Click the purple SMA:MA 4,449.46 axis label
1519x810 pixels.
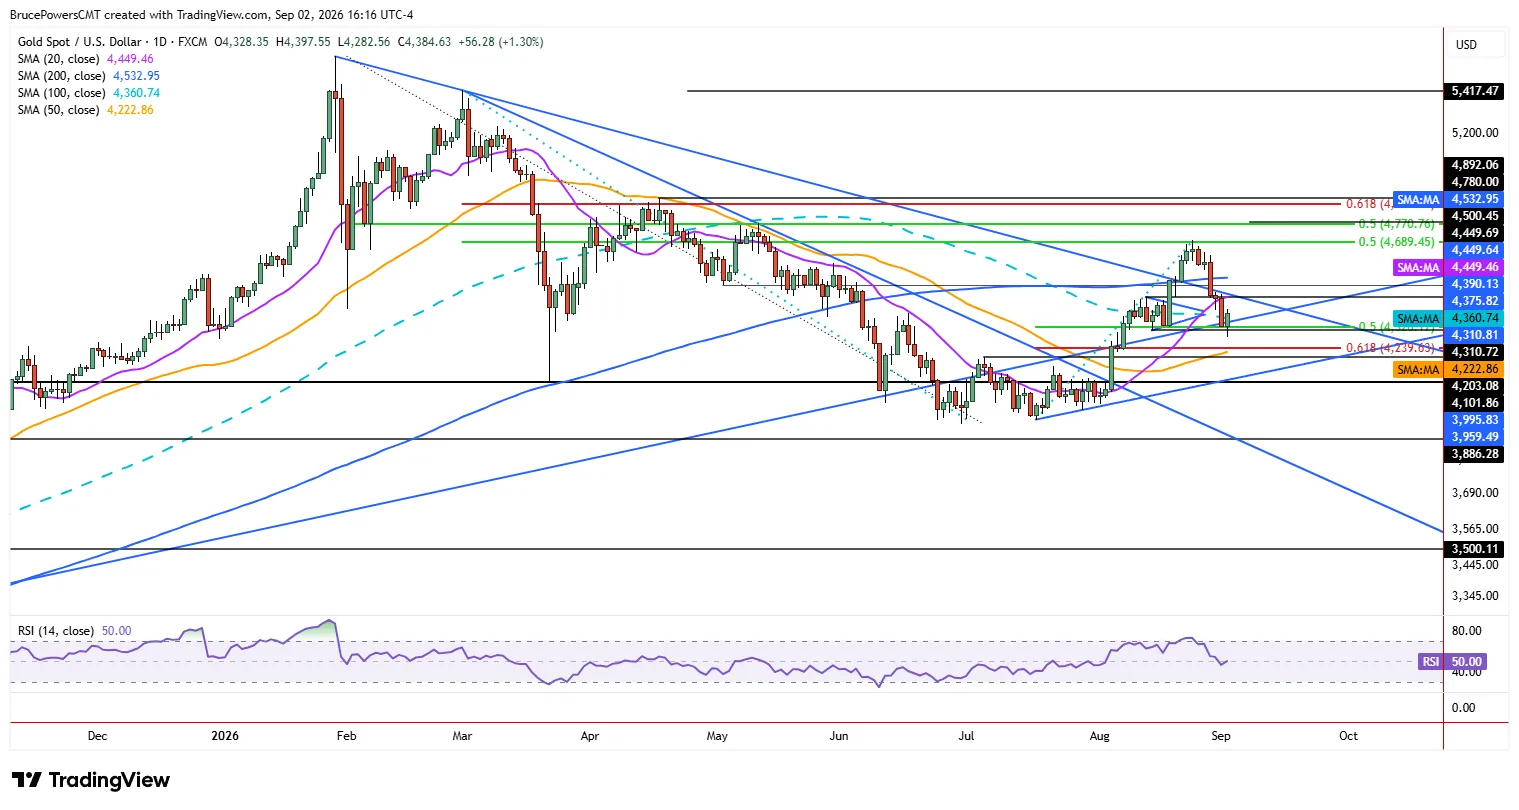tap(1447, 267)
